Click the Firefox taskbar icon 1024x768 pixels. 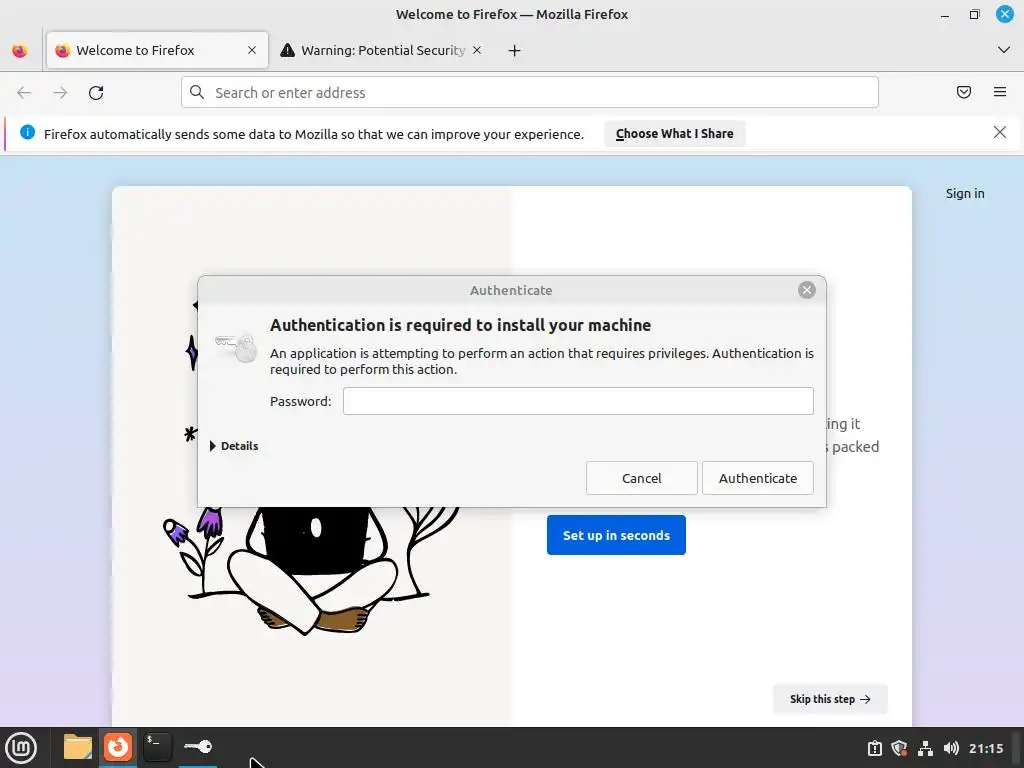118,747
